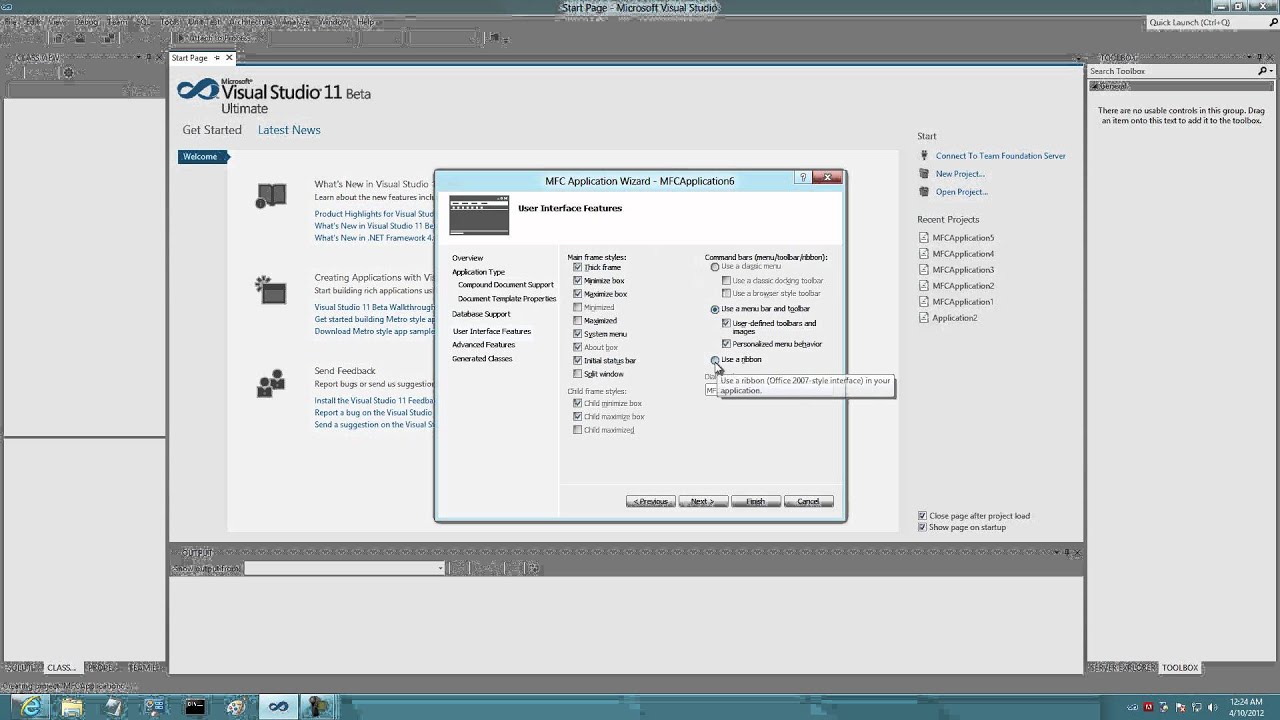Click Connect To Team Foundation Server link

tap(1000, 156)
